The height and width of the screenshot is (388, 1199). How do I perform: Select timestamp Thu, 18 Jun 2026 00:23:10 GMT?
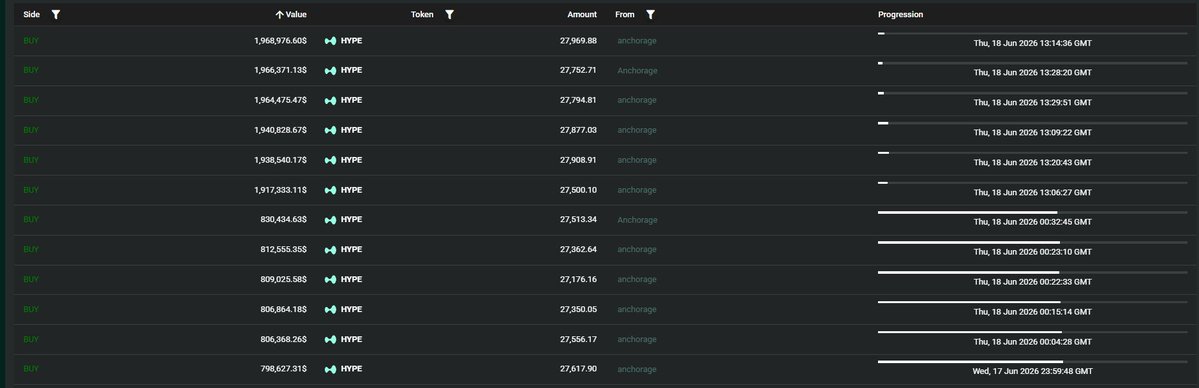click(x=1032, y=252)
